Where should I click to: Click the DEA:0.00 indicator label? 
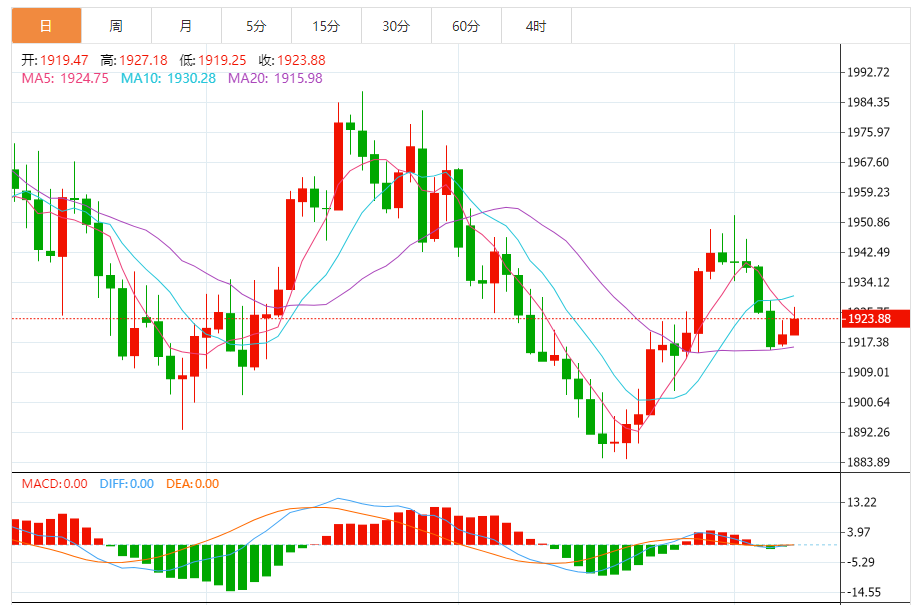click(x=192, y=484)
